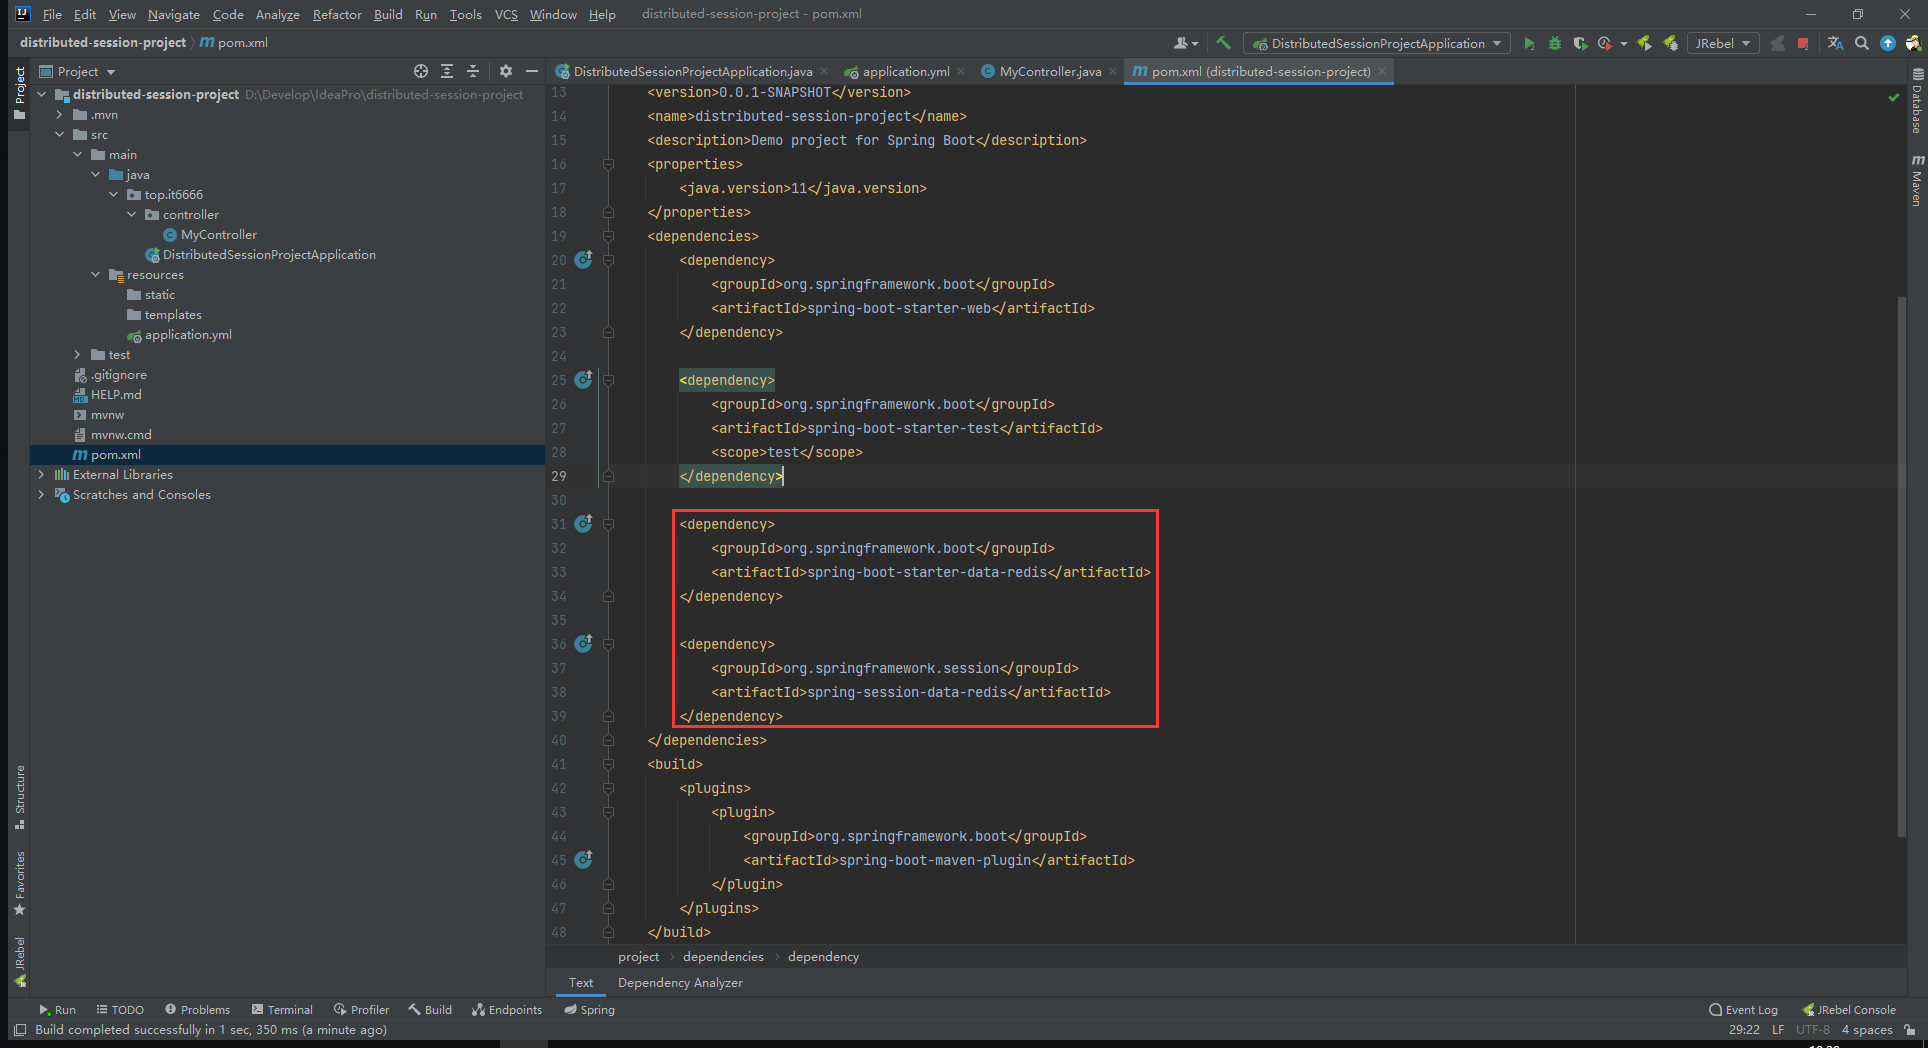Image resolution: width=1928 pixels, height=1048 pixels.
Task: Open Project panel gear settings
Action: point(506,71)
